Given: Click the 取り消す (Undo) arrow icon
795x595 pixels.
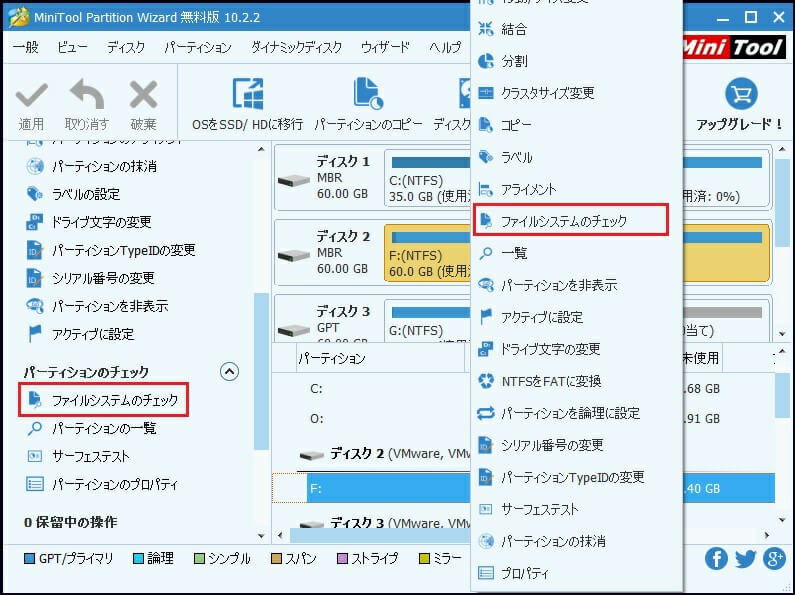Looking at the screenshot, I should [x=87, y=94].
